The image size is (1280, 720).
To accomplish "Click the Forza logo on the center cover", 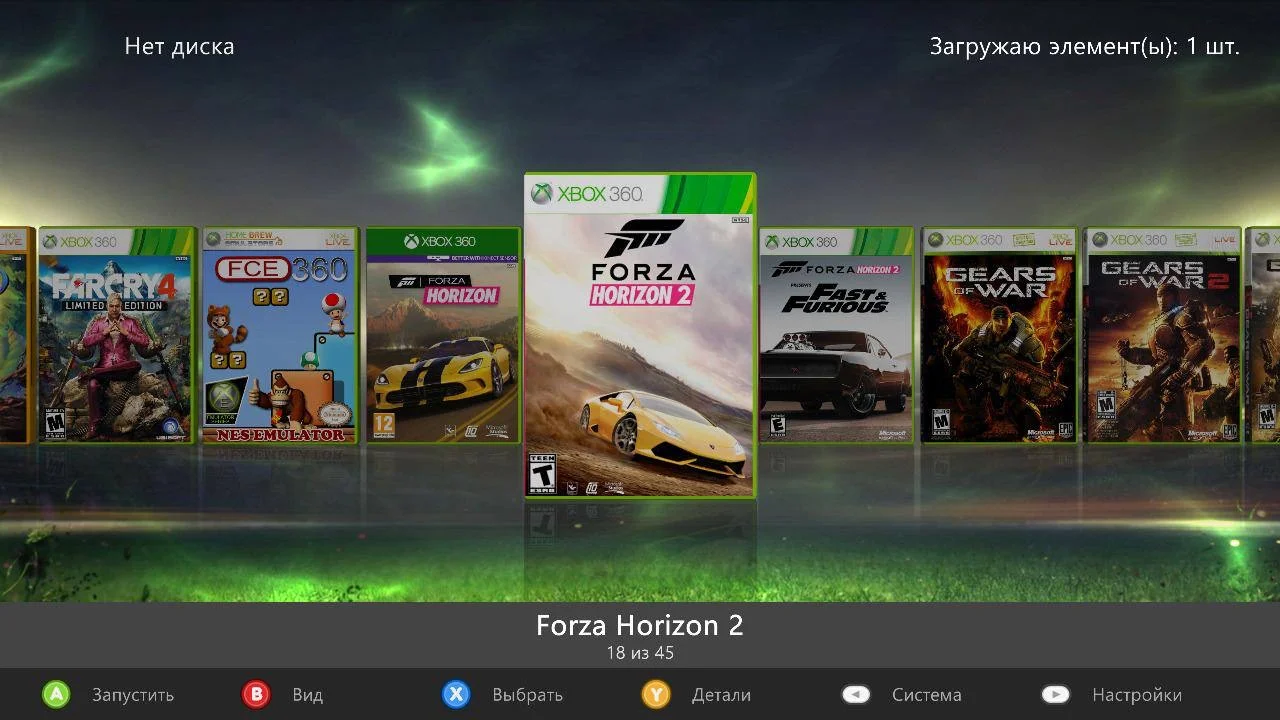I will point(643,238).
